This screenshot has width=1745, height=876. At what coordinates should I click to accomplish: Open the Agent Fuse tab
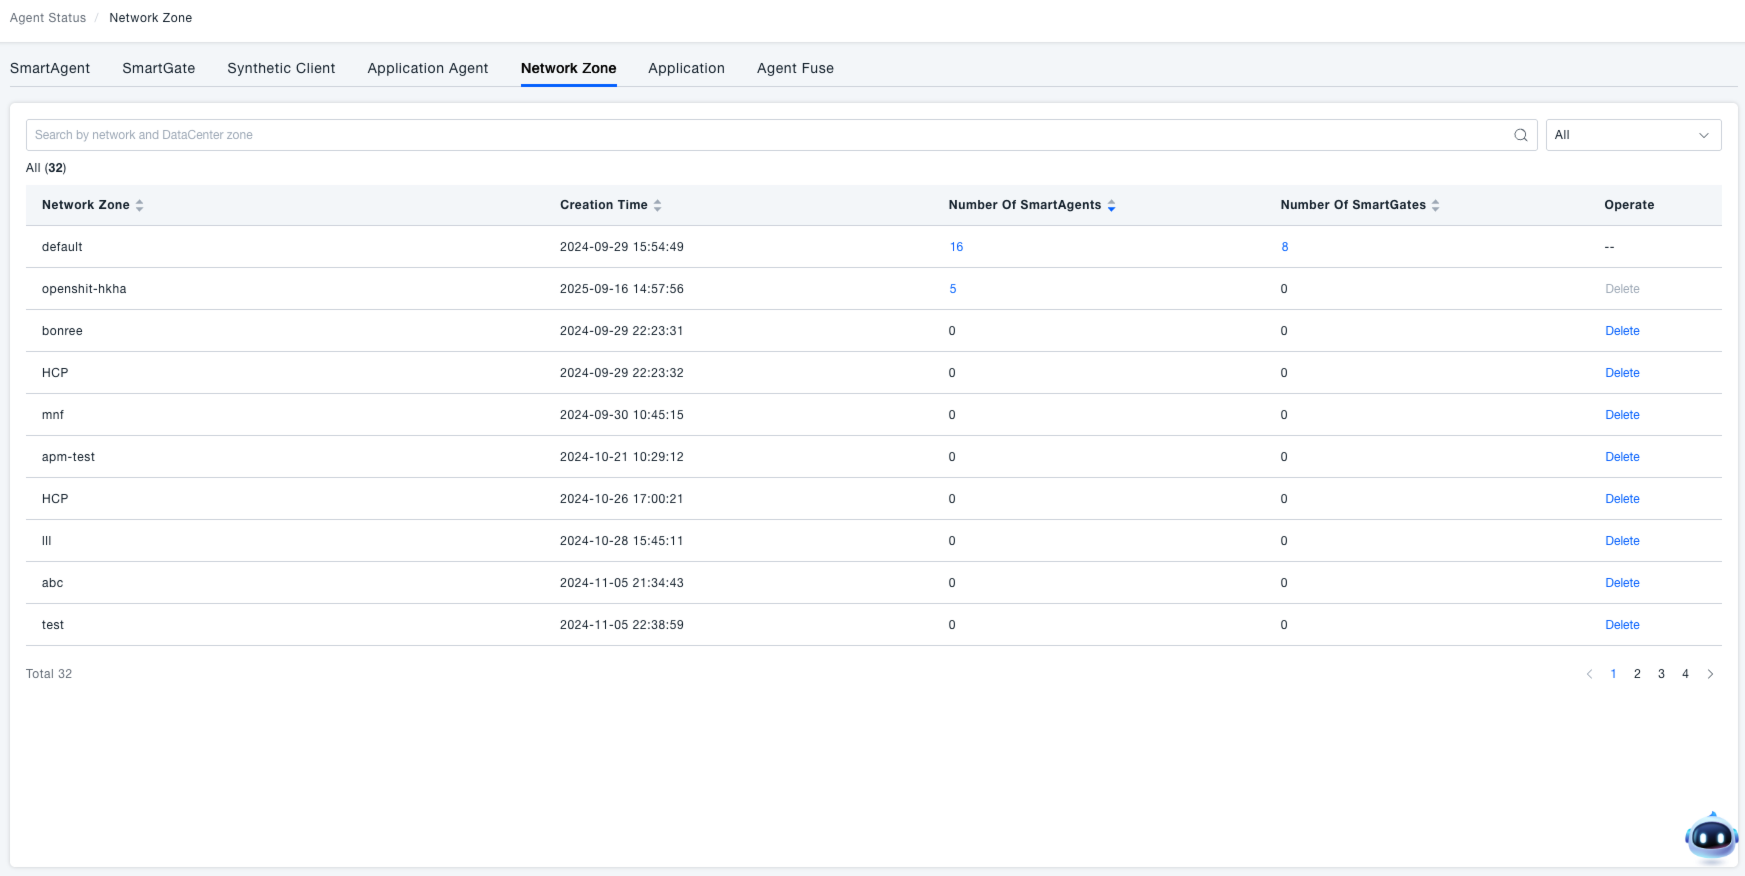(x=795, y=68)
